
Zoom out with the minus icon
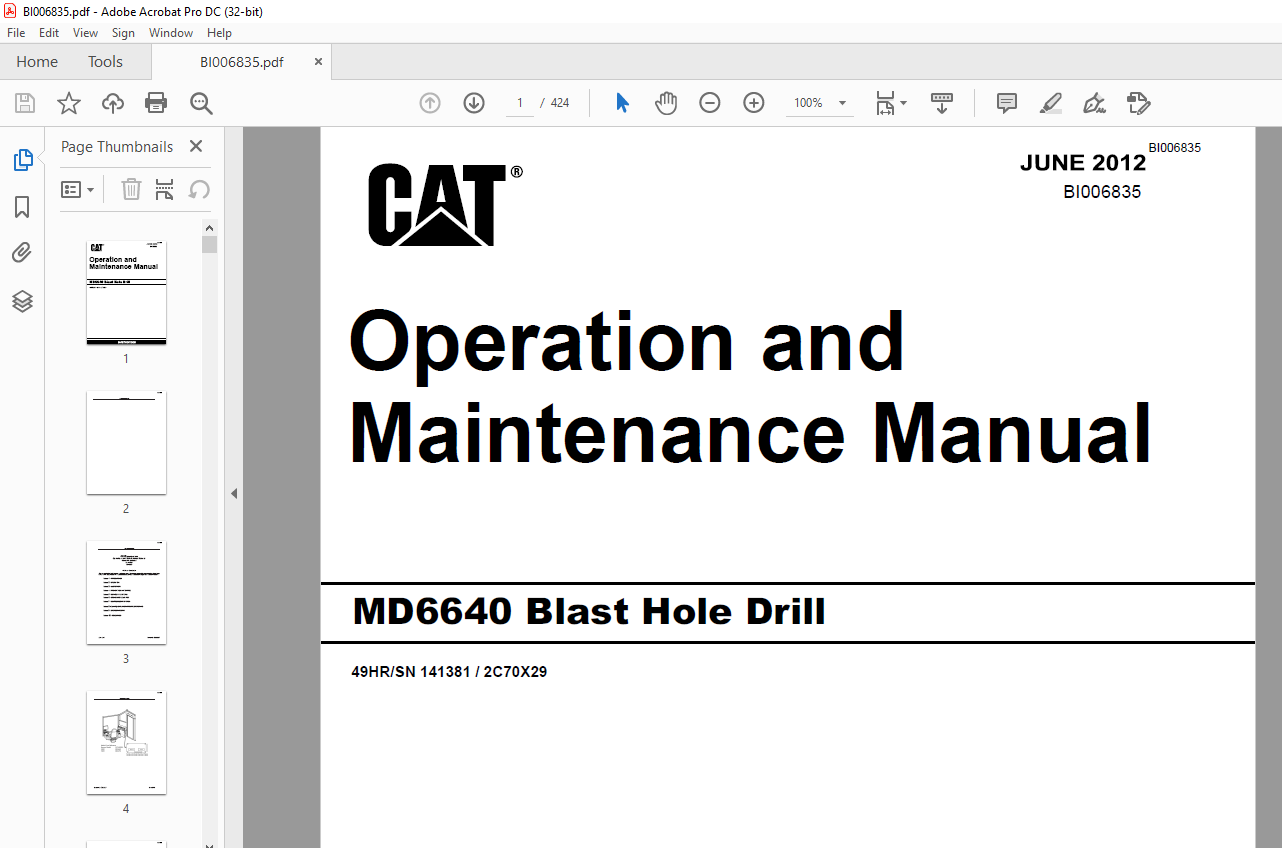pos(710,103)
